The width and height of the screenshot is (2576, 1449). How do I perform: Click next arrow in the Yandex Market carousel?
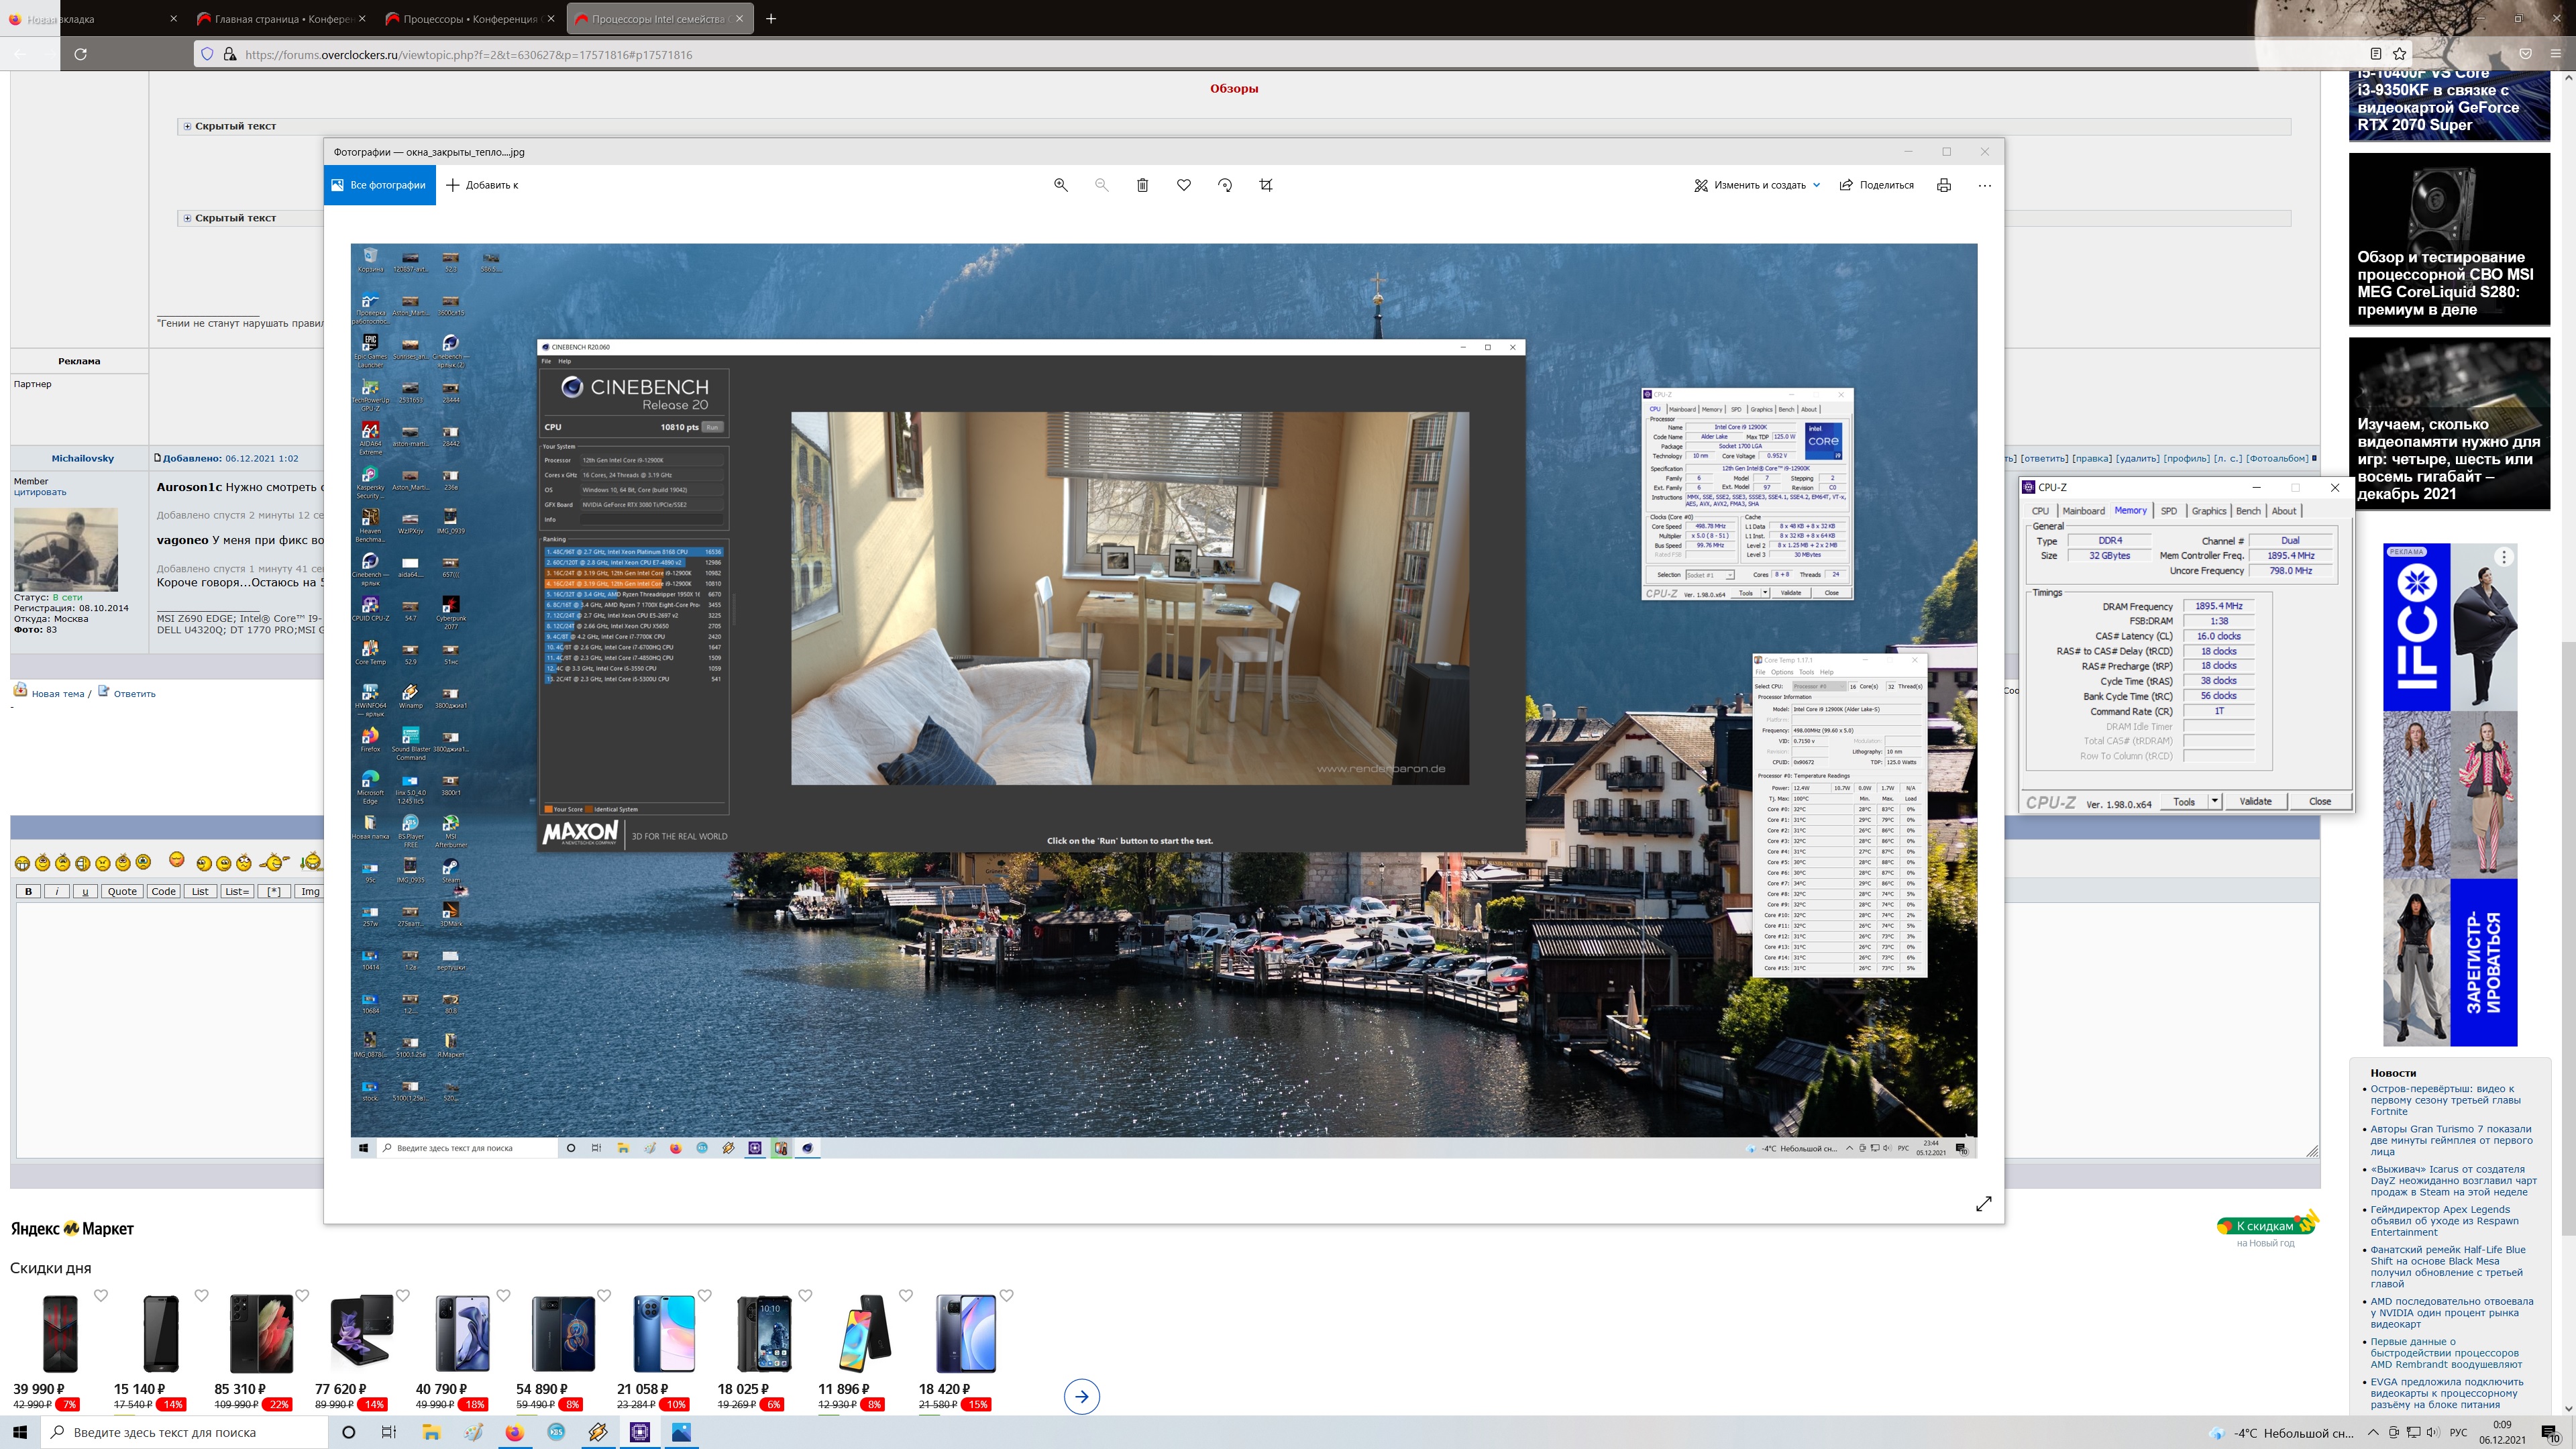pyautogui.click(x=1081, y=1396)
